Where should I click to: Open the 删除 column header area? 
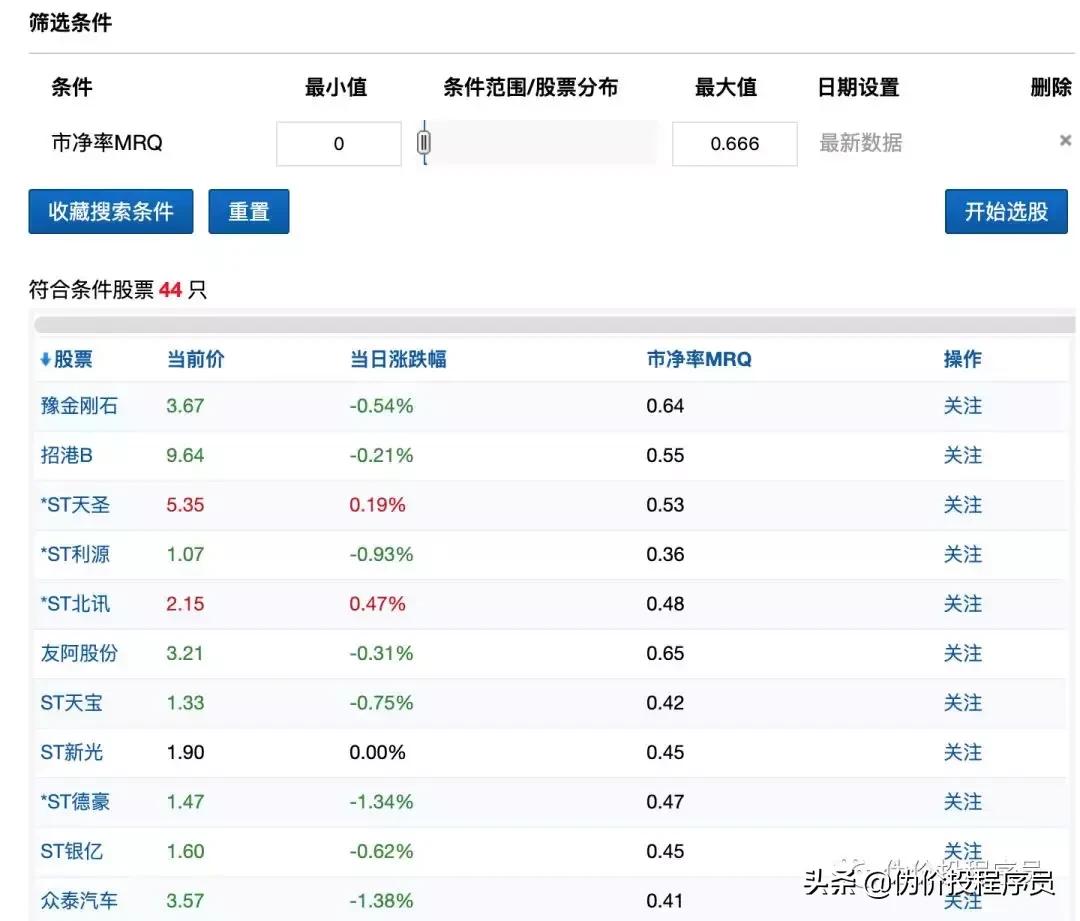click(1052, 87)
